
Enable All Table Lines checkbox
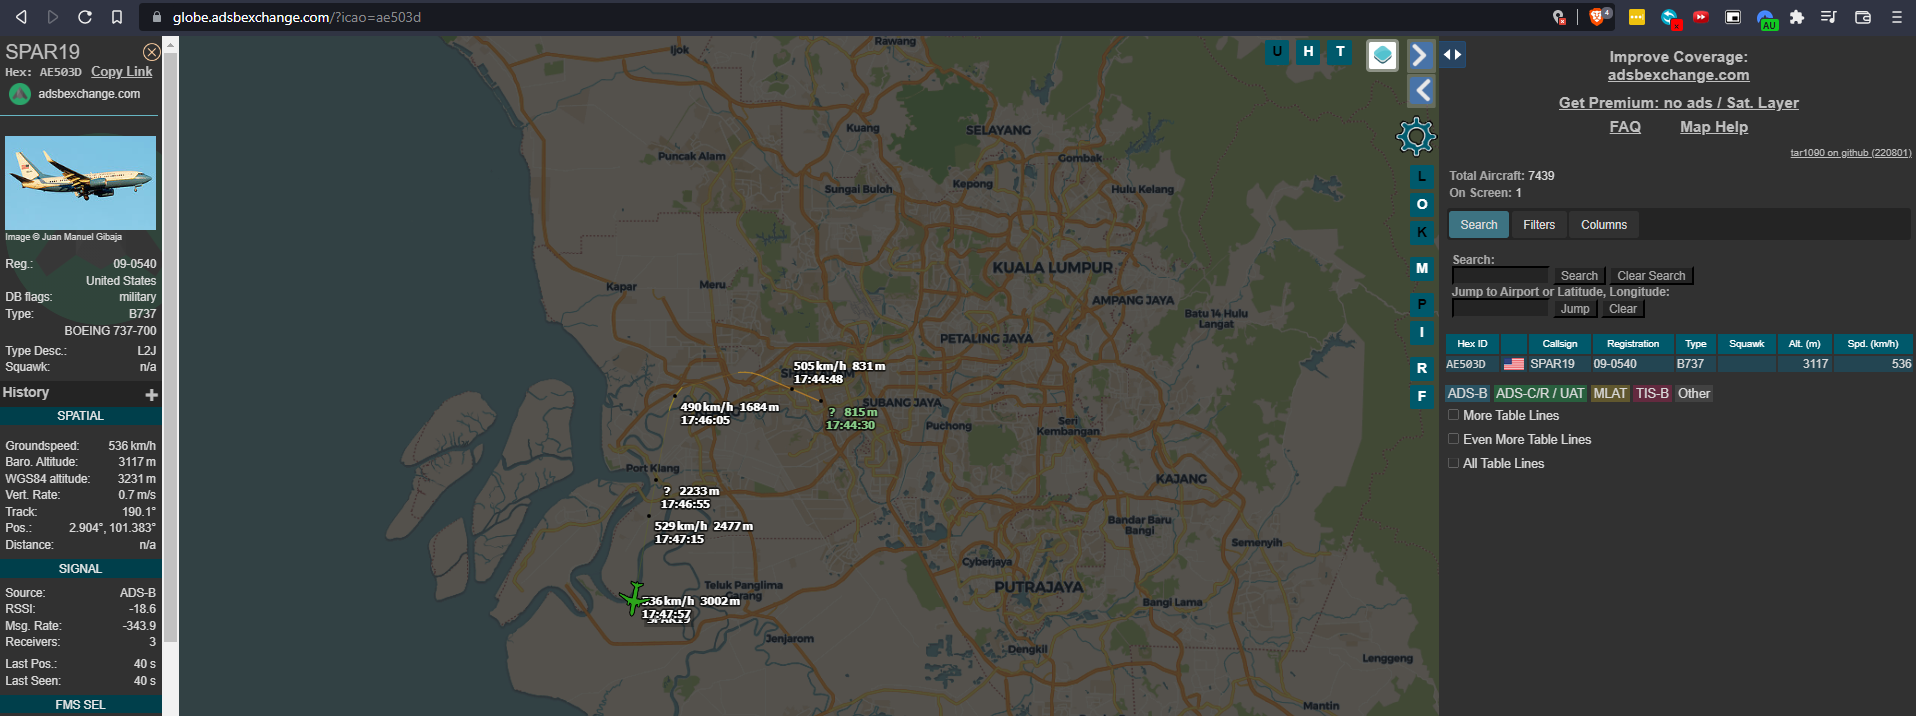(1454, 463)
